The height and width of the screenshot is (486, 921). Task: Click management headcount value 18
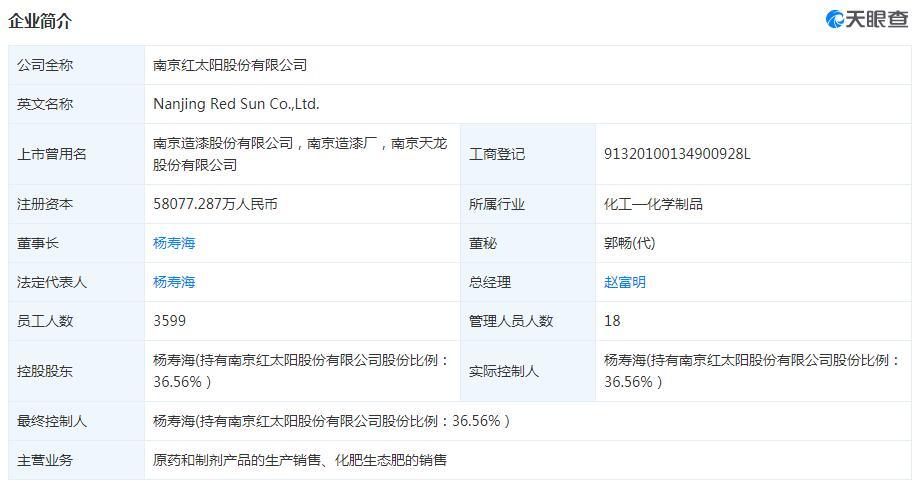tap(612, 321)
